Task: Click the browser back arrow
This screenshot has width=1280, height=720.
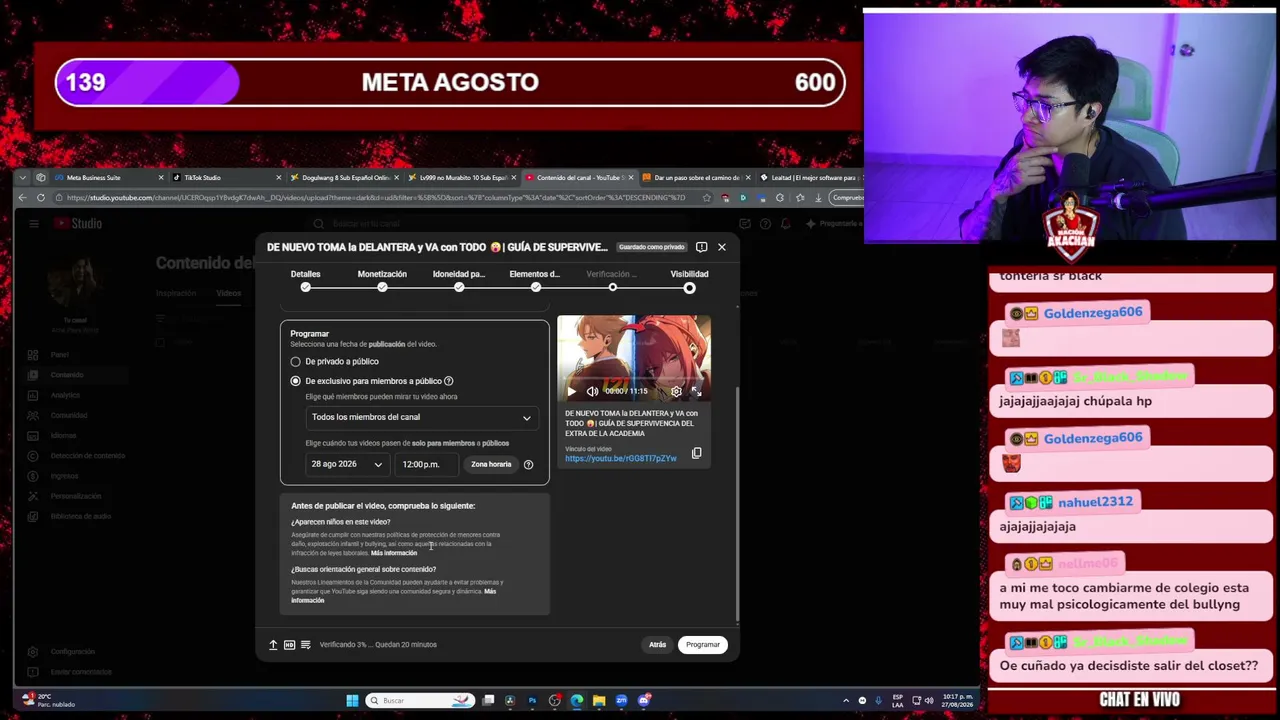Action: pos(22,198)
